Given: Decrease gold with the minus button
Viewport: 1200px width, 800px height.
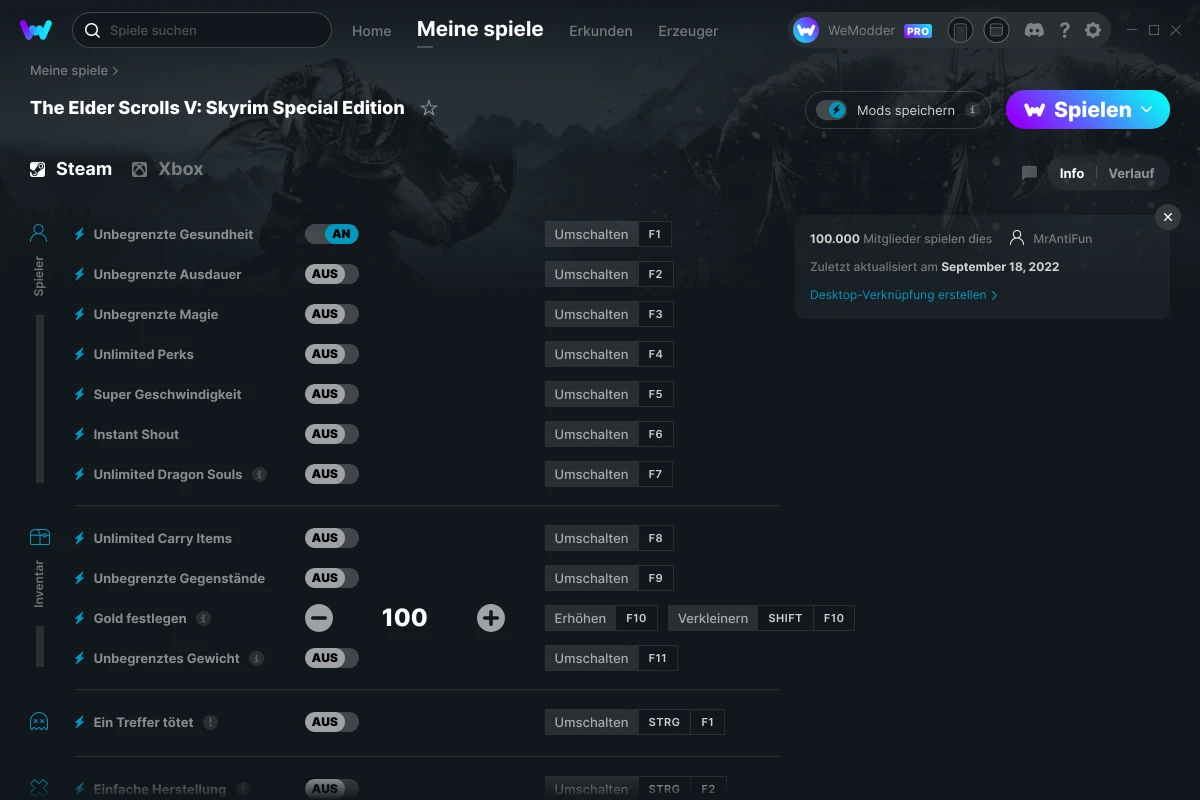Looking at the screenshot, I should tap(319, 618).
